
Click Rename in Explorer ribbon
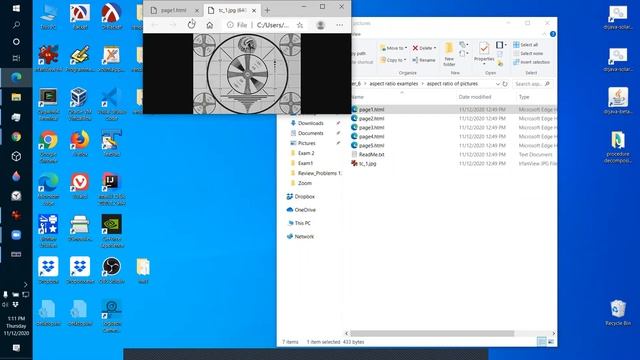click(x=424, y=60)
